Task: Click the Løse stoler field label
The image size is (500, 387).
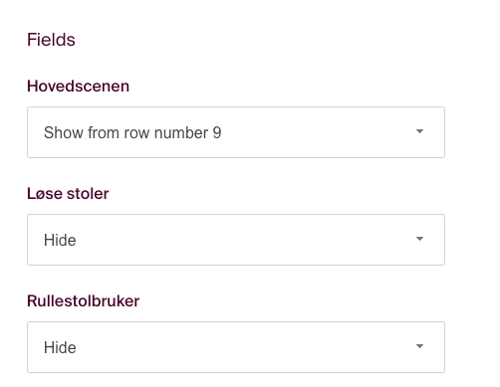Action: tap(68, 194)
